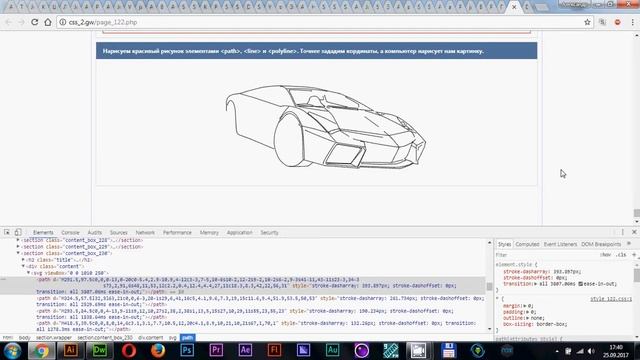Open DevTools customize menu (vertical dots)
The height and width of the screenshot is (360, 640).
622,232
